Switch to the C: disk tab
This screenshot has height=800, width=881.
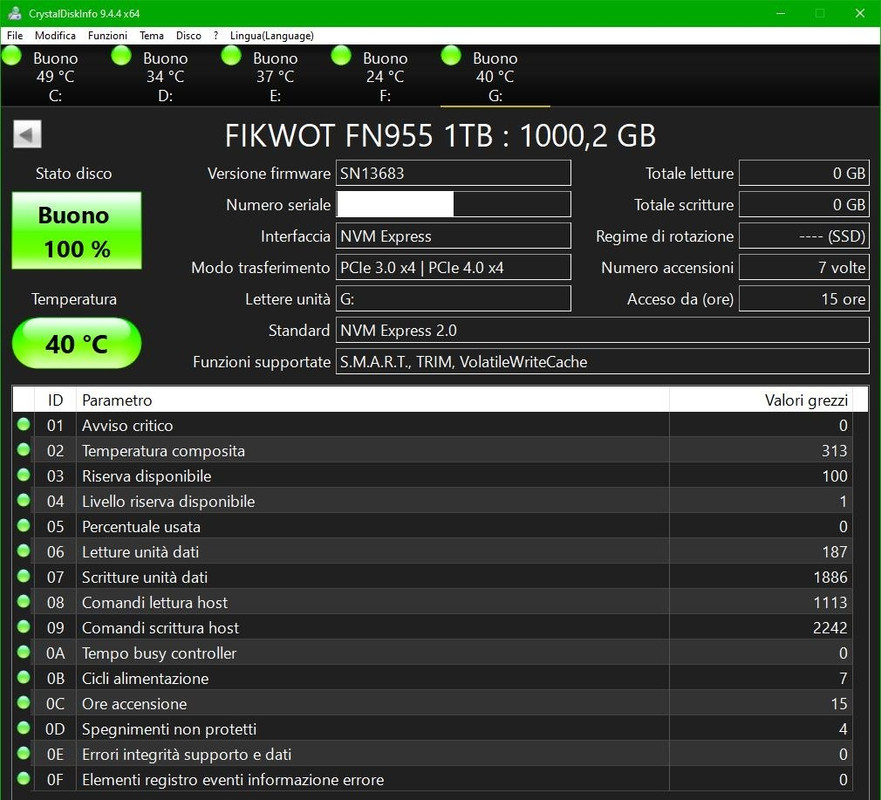coord(55,76)
